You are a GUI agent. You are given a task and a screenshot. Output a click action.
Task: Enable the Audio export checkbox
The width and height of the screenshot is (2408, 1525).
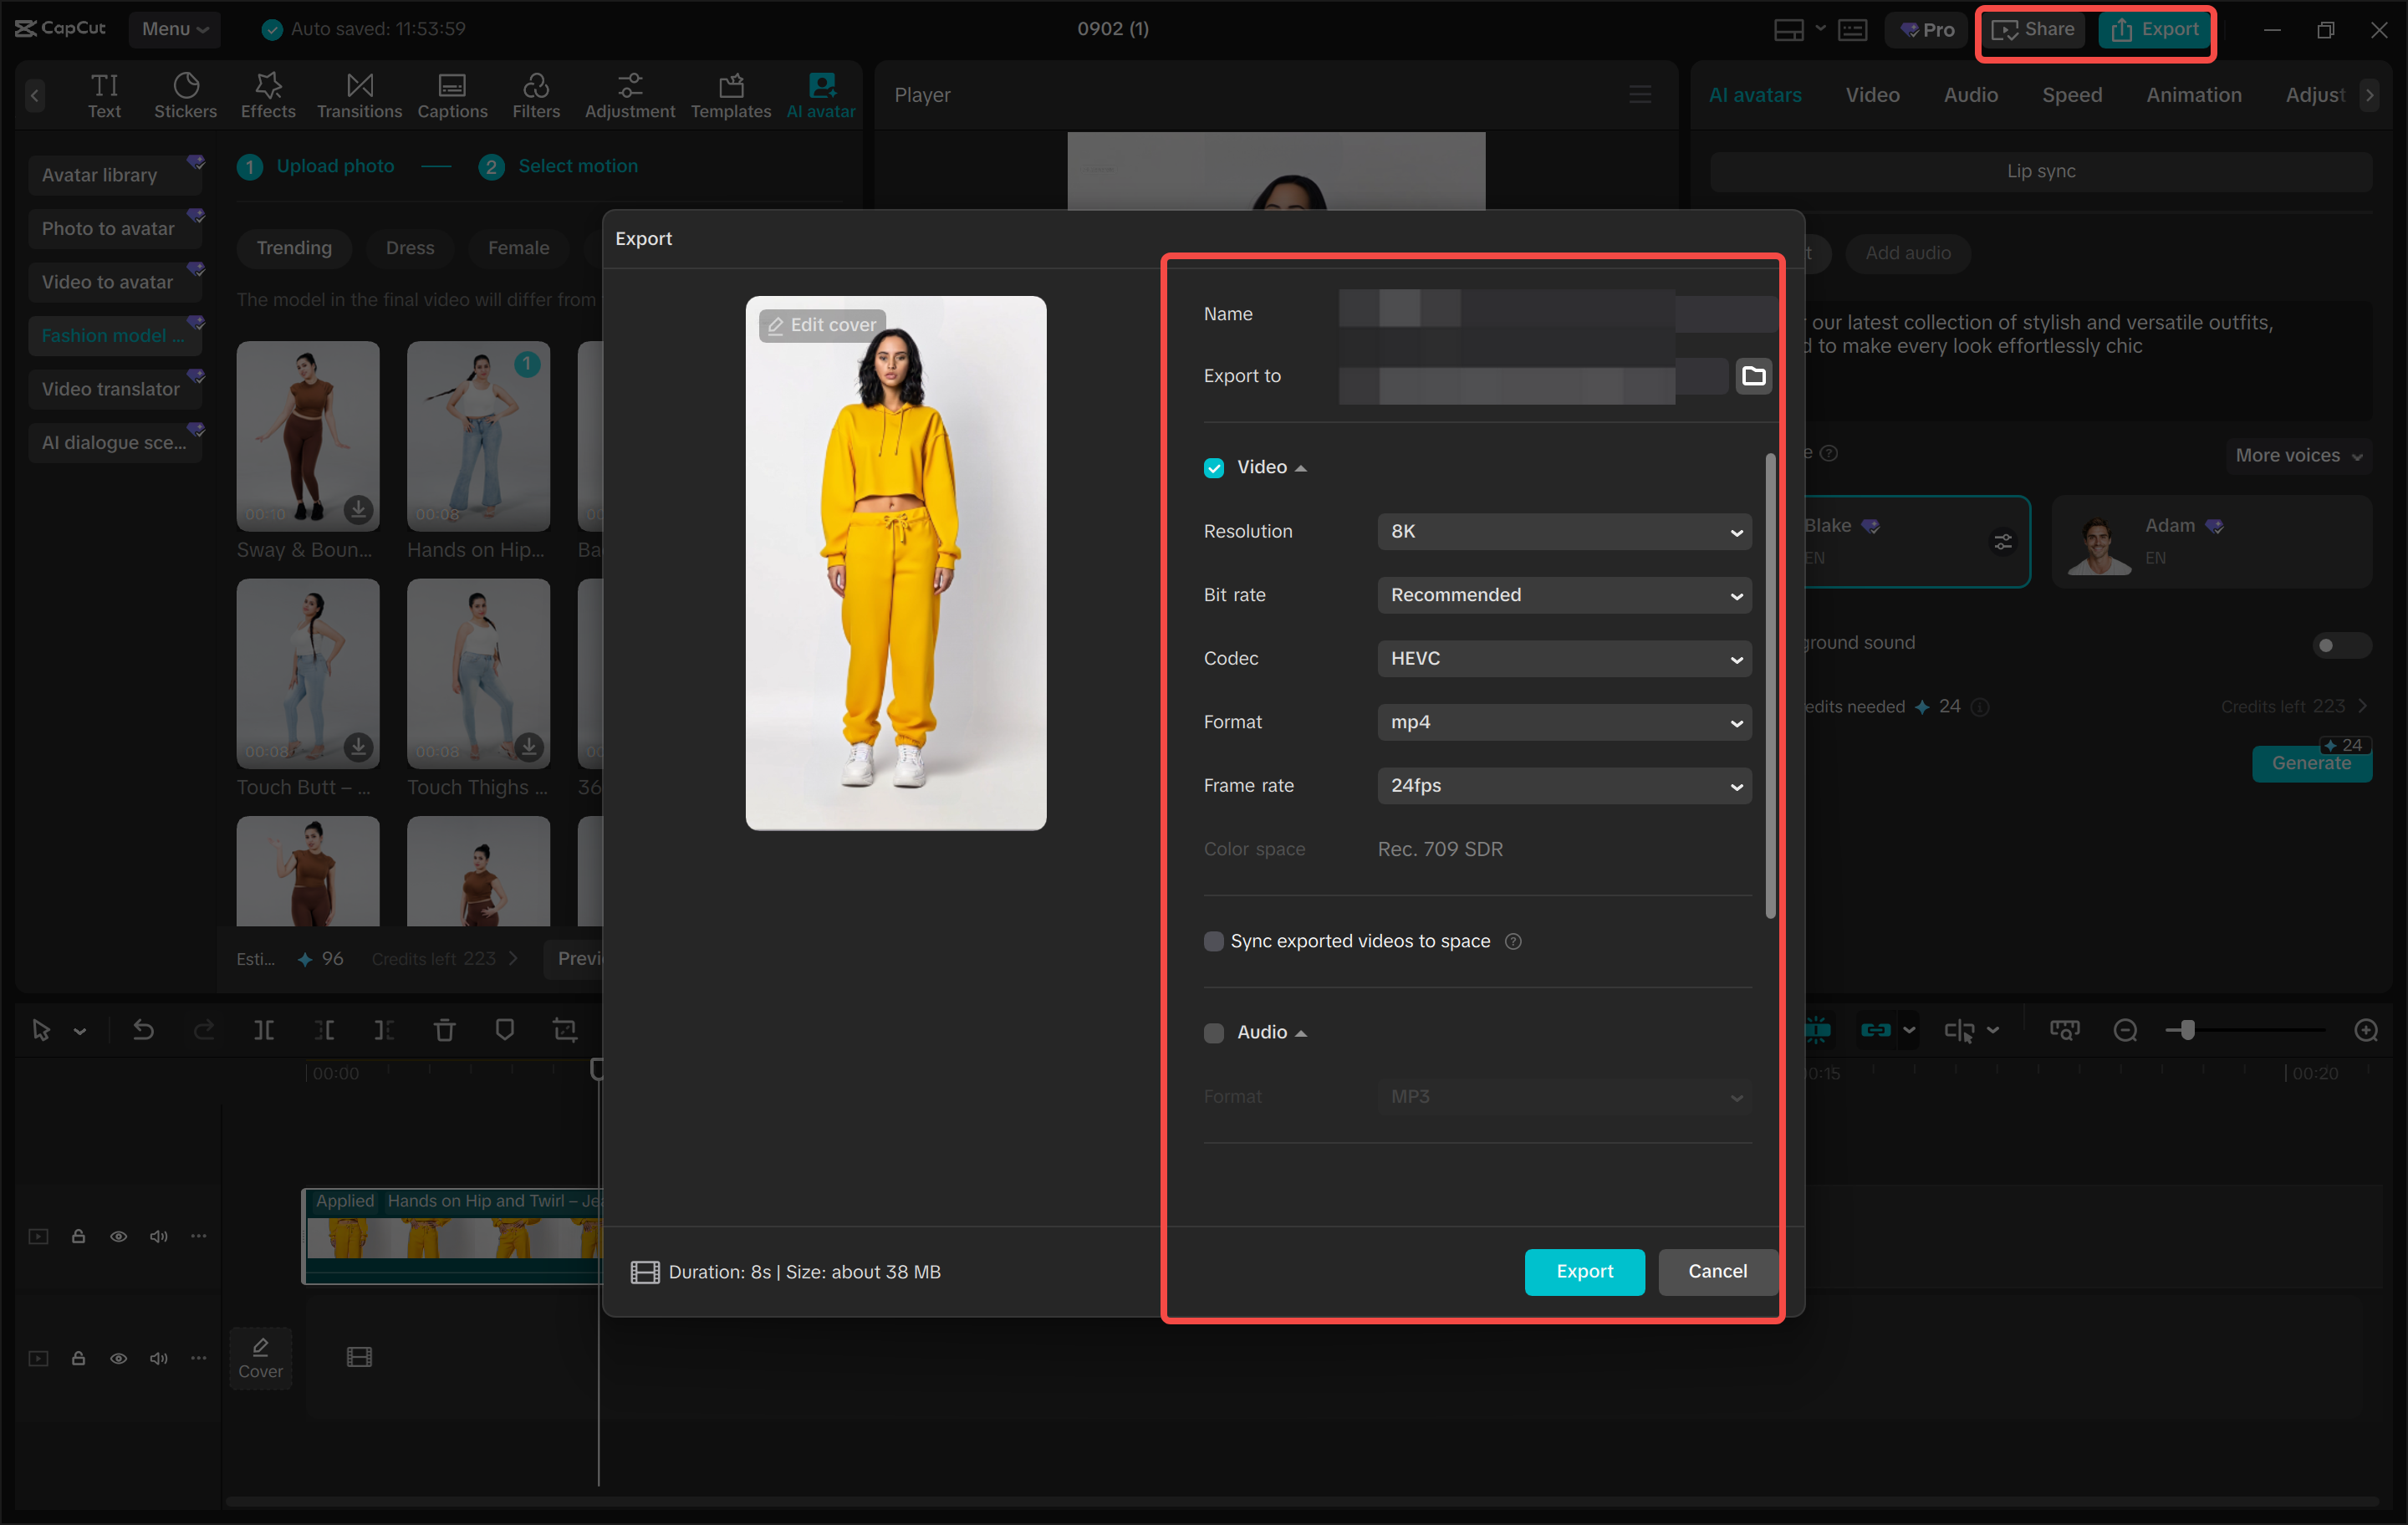click(x=1213, y=1032)
